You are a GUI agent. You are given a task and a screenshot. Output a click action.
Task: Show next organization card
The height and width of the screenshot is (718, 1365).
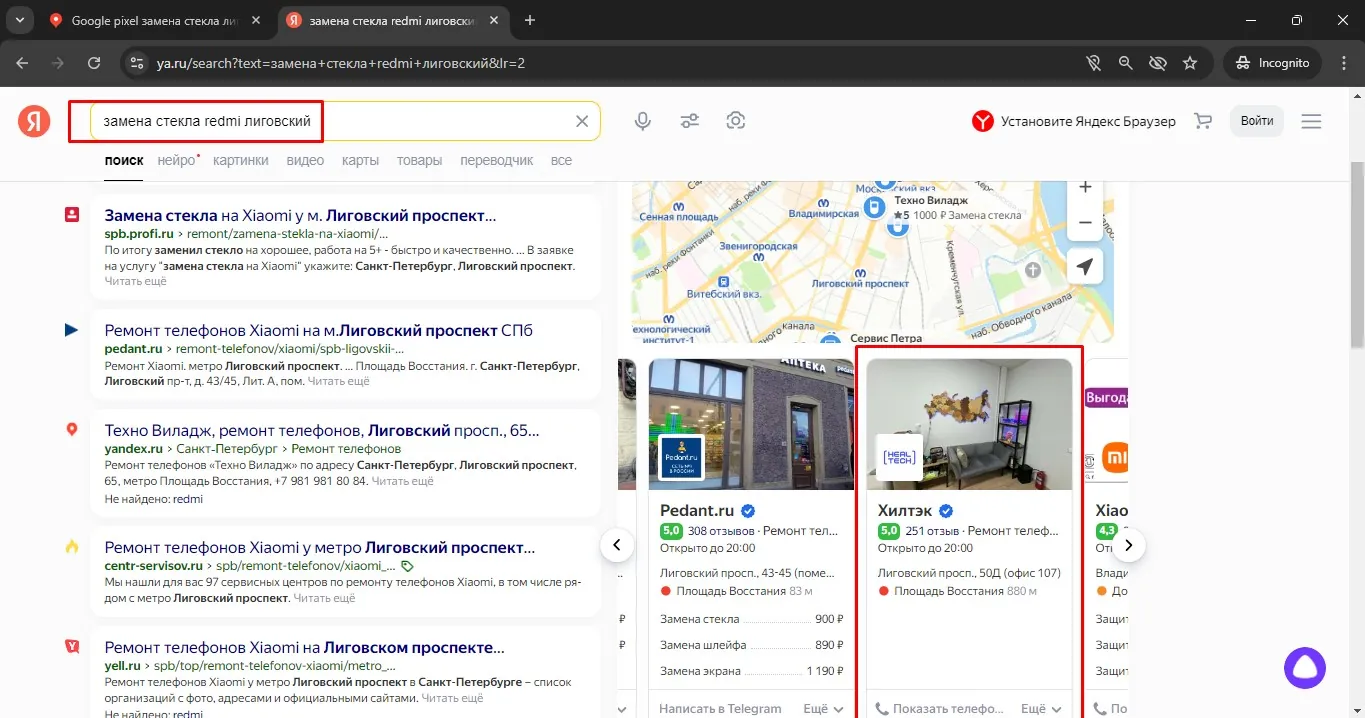(1129, 545)
